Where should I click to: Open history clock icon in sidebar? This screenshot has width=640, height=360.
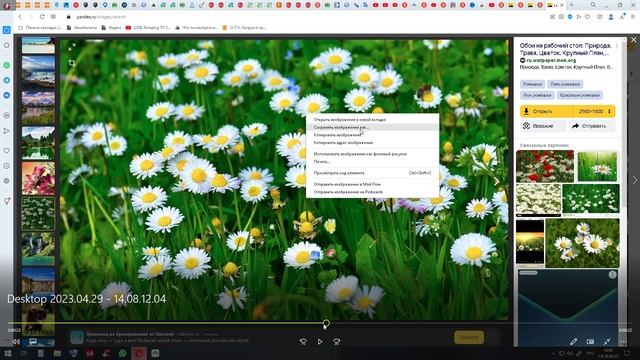[7, 166]
